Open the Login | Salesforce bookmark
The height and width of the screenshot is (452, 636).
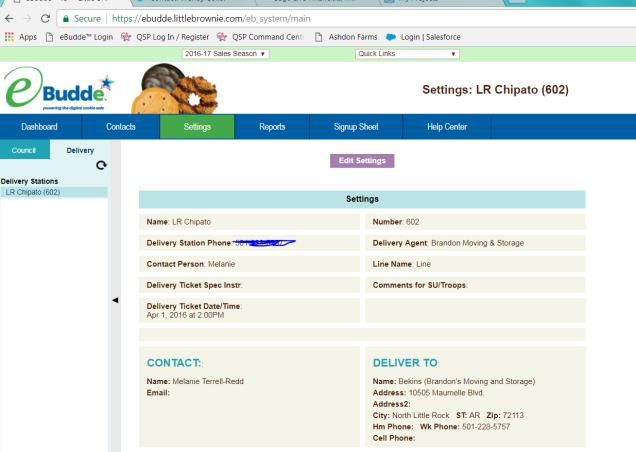coord(423,37)
